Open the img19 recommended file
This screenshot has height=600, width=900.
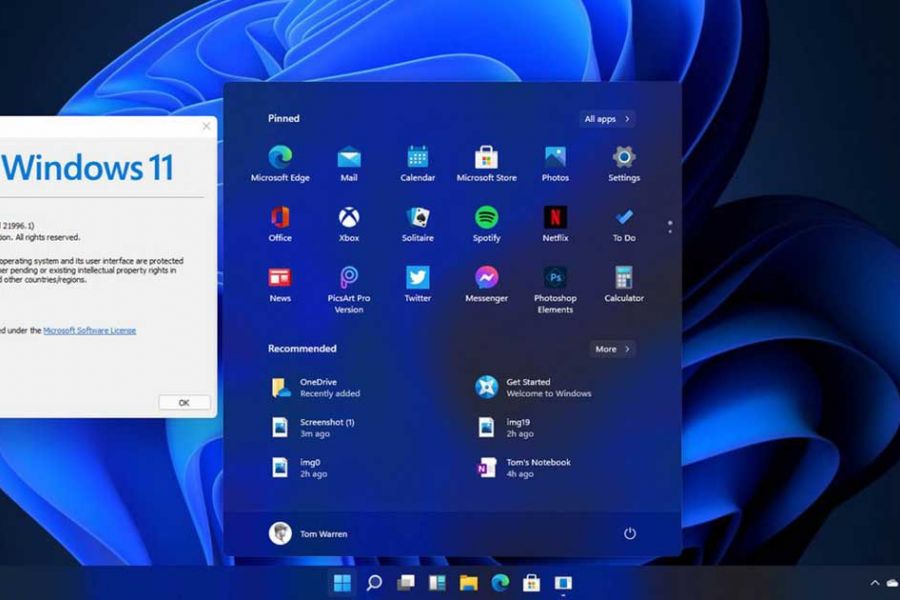tap(505, 428)
